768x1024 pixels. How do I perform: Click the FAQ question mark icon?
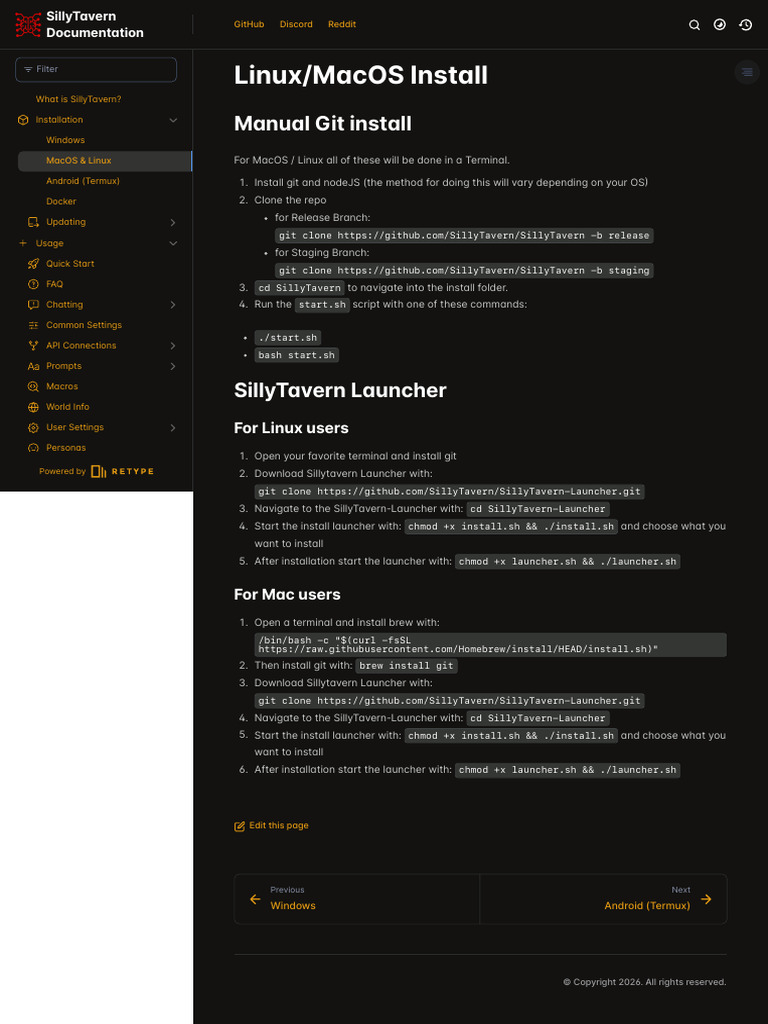(x=33, y=284)
